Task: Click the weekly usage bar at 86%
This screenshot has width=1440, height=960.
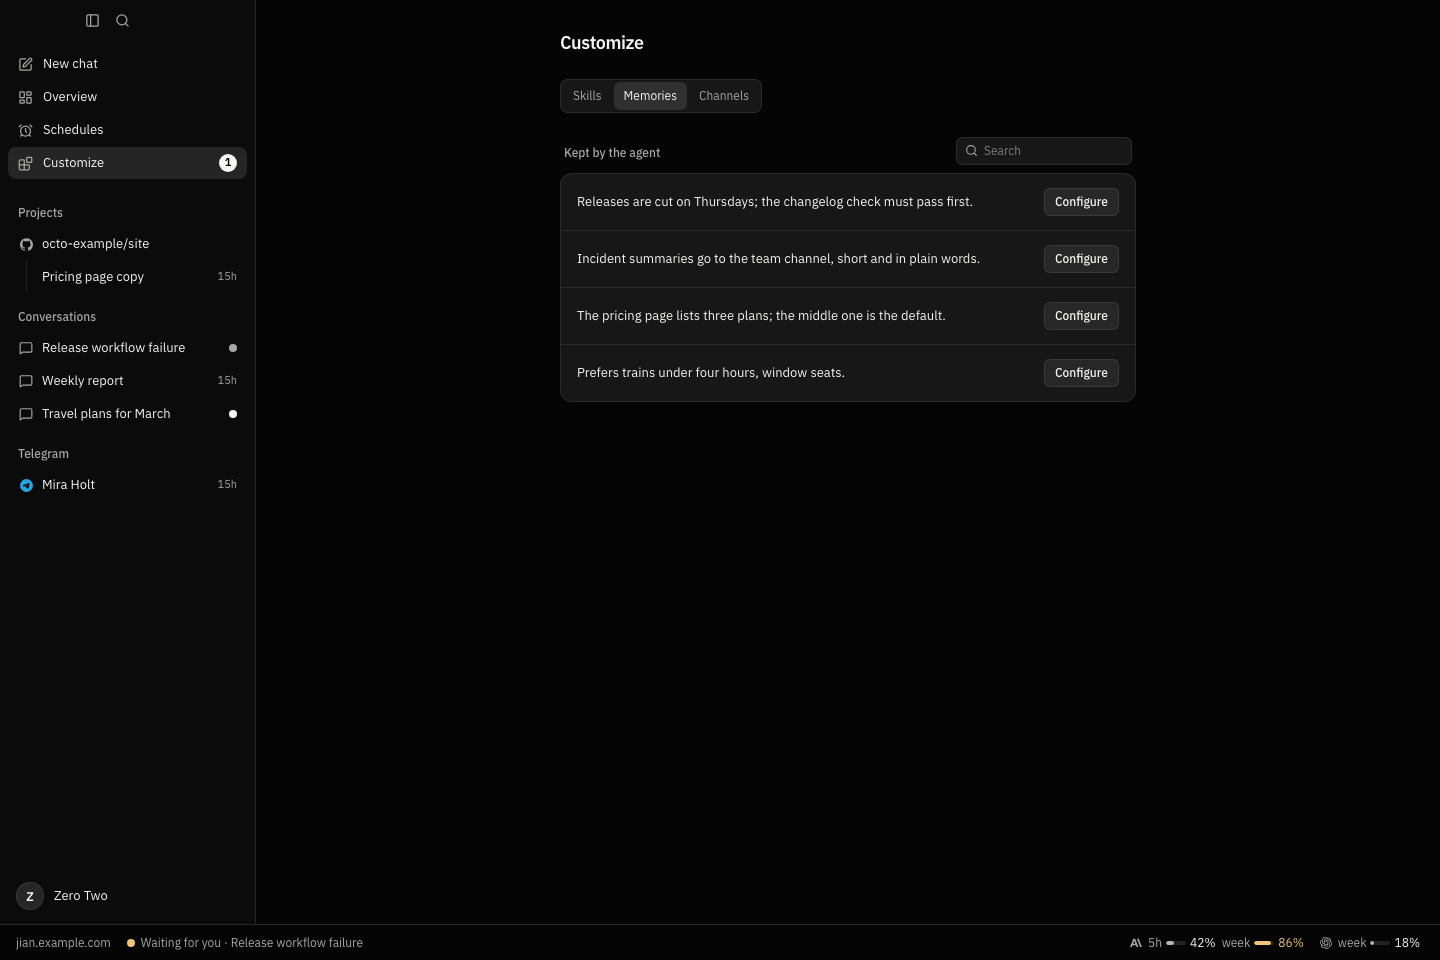Action: click(1263, 943)
